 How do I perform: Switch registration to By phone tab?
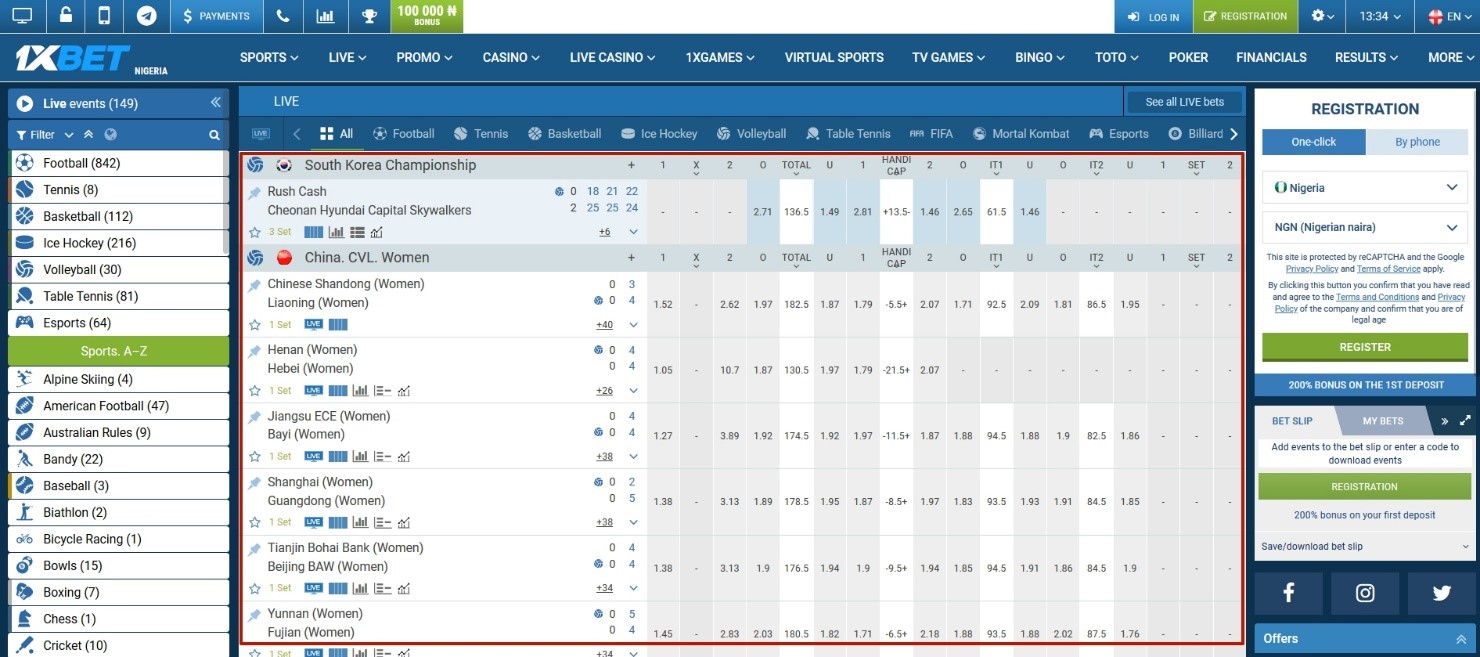click(x=1417, y=142)
